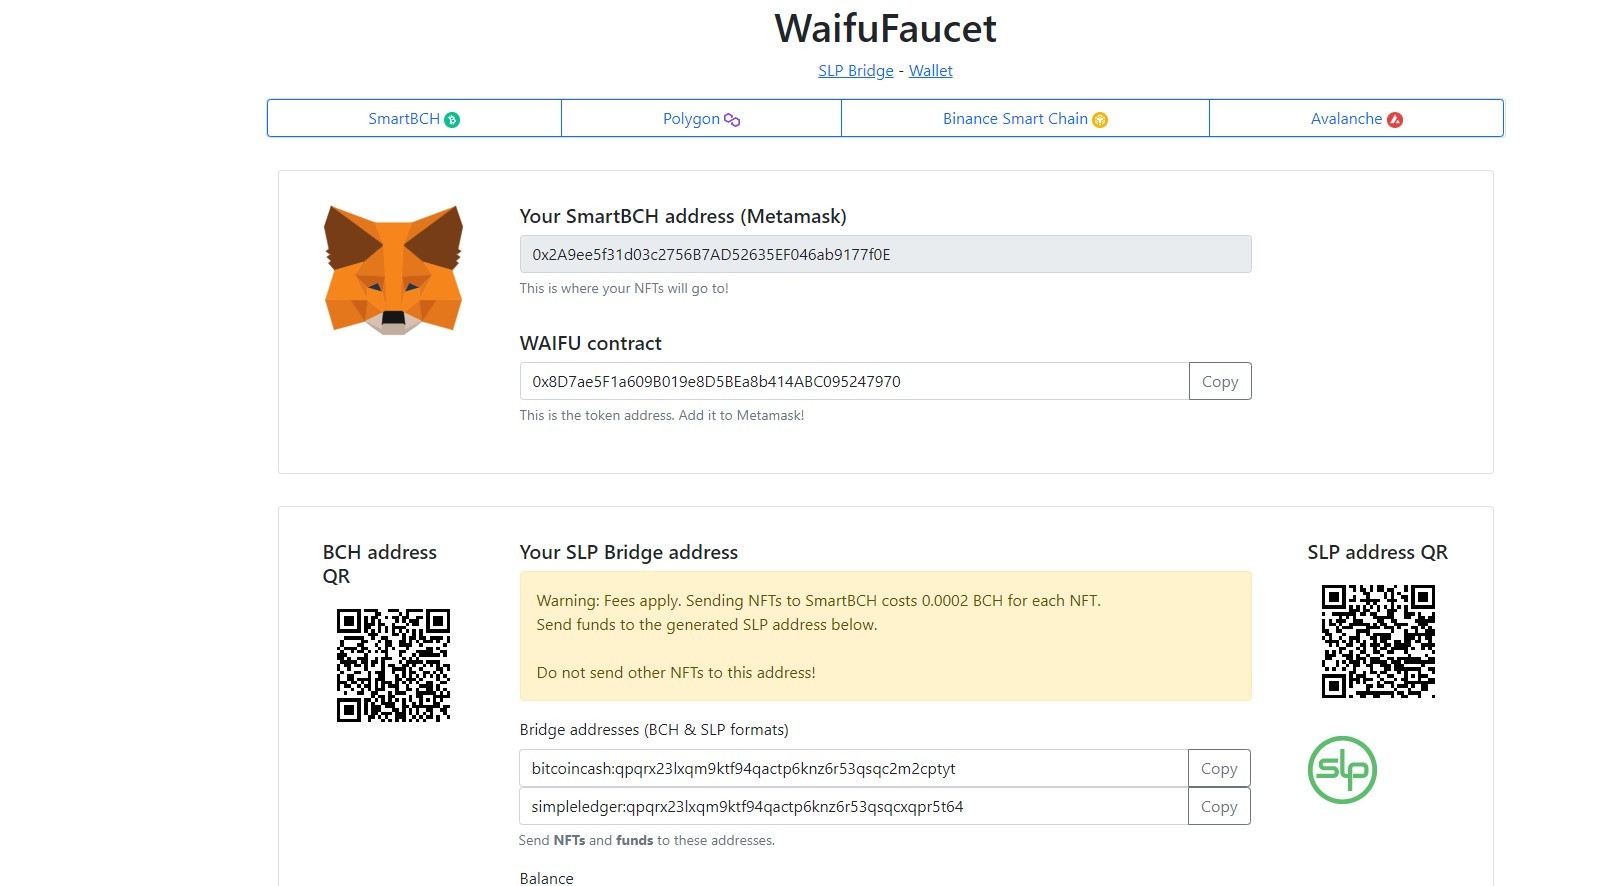
Task: Open the Wallet link
Action: pyautogui.click(x=931, y=71)
